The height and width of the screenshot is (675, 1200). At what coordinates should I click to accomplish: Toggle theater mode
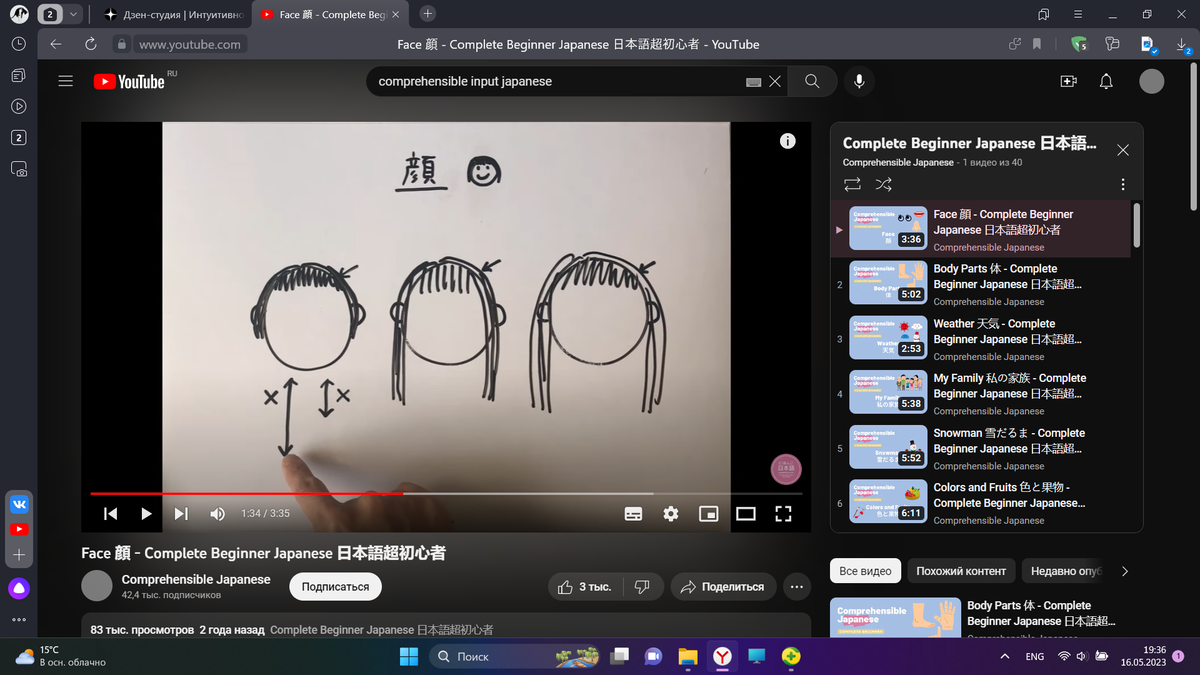point(746,514)
